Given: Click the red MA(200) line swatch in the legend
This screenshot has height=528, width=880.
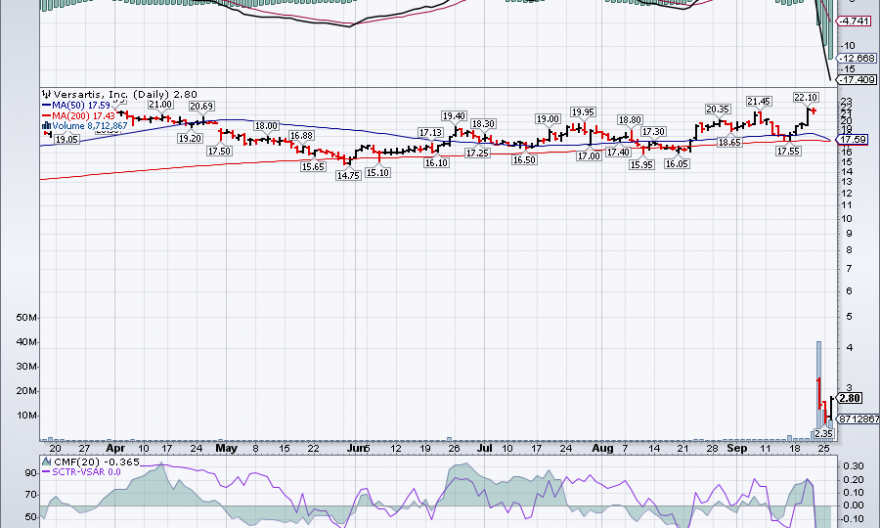Looking at the screenshot, I should point(46,116).
